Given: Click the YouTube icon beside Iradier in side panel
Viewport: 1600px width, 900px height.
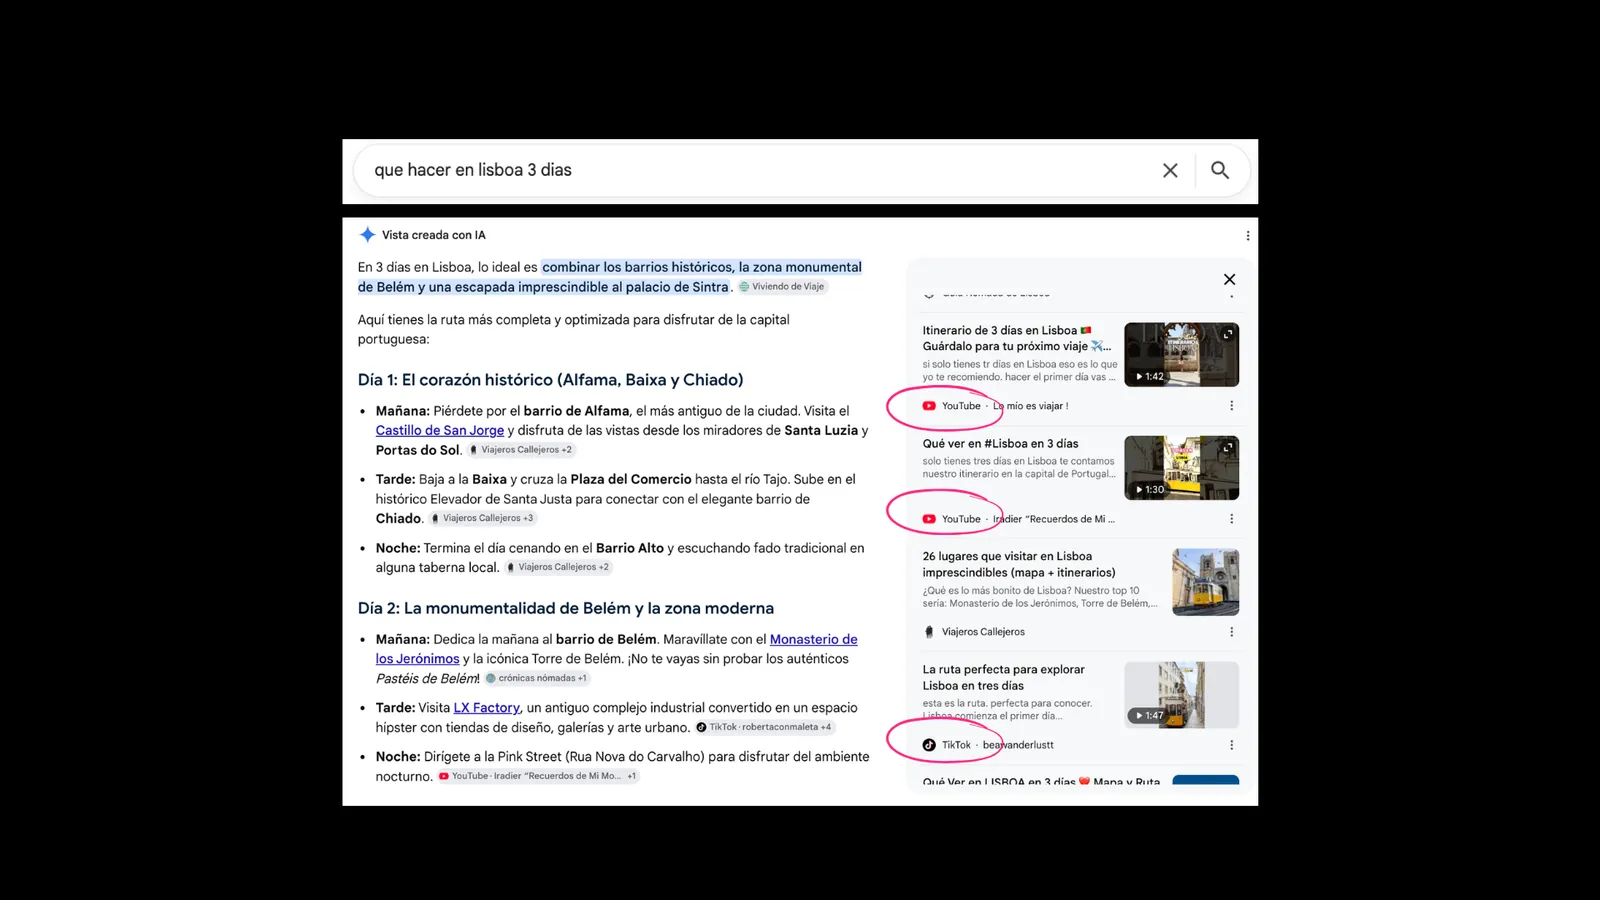Looking at the screenshot, I should pyautogui.click(x=929, y=519).
